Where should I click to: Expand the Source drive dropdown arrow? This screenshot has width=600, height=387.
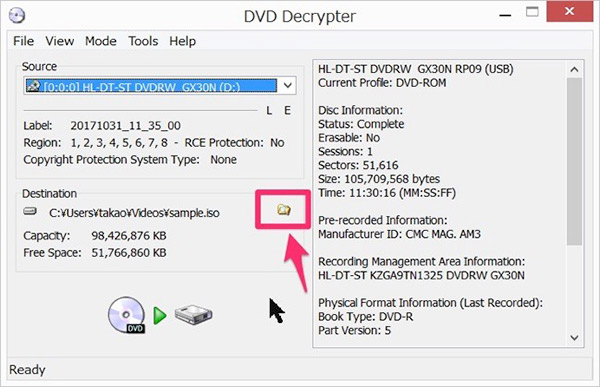point(288,85)
